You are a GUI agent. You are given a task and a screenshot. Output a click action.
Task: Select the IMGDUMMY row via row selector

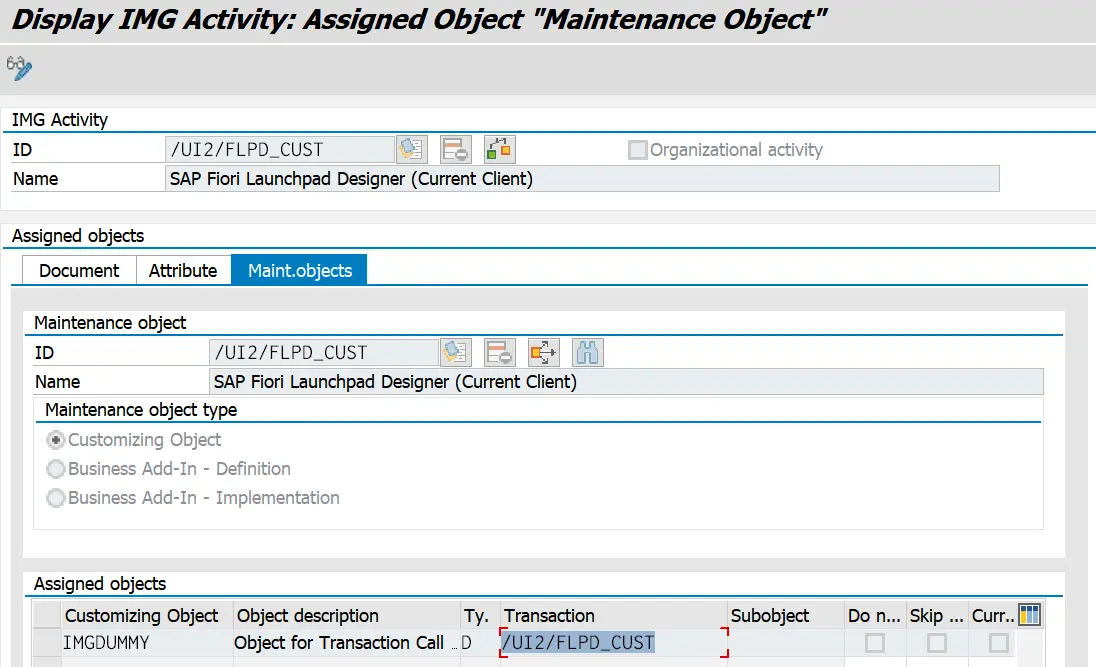47,643
